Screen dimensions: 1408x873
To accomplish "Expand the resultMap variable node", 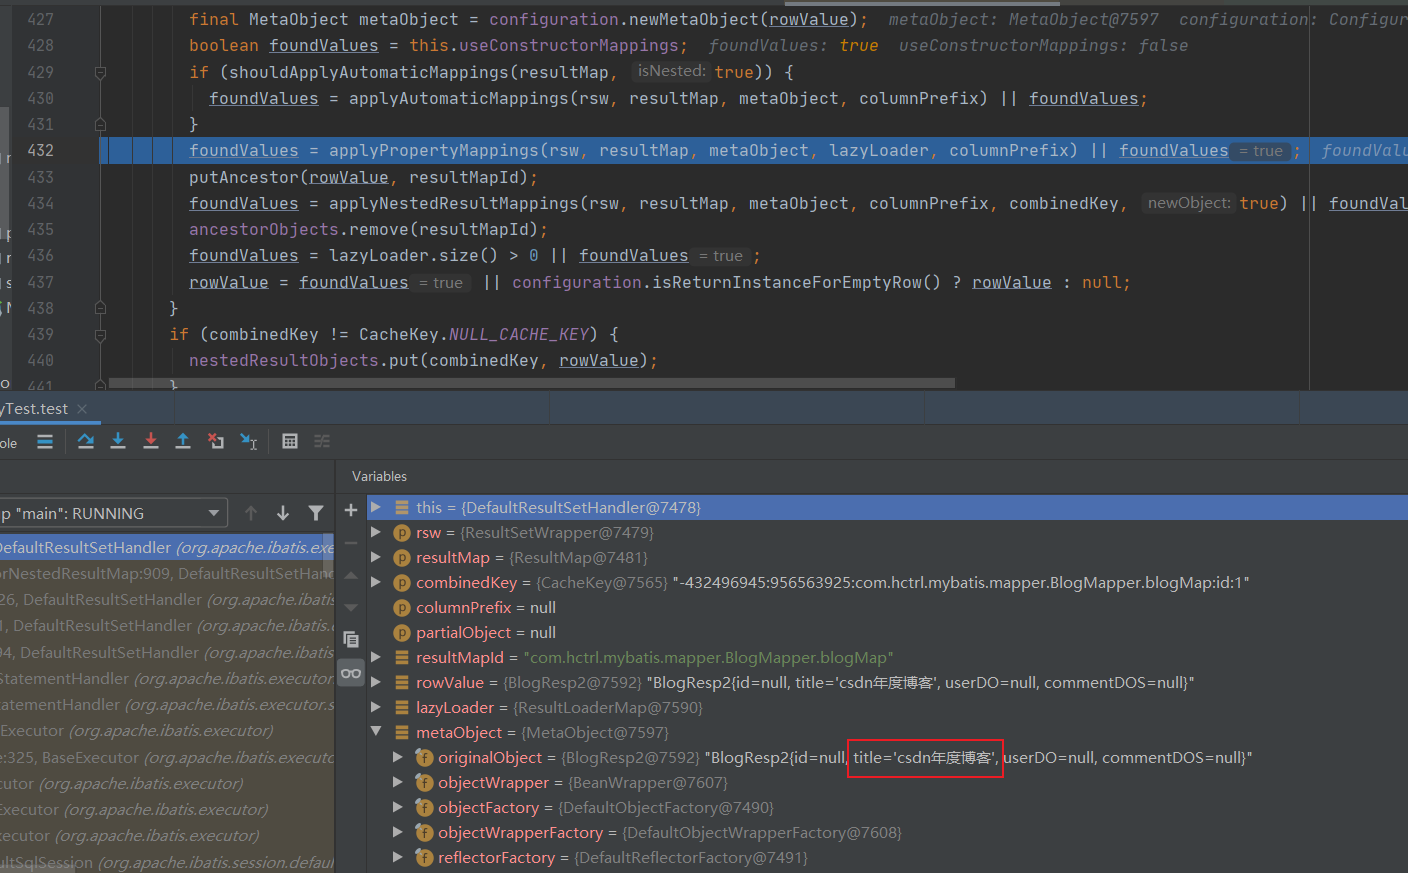I will (x=376, y=557).
